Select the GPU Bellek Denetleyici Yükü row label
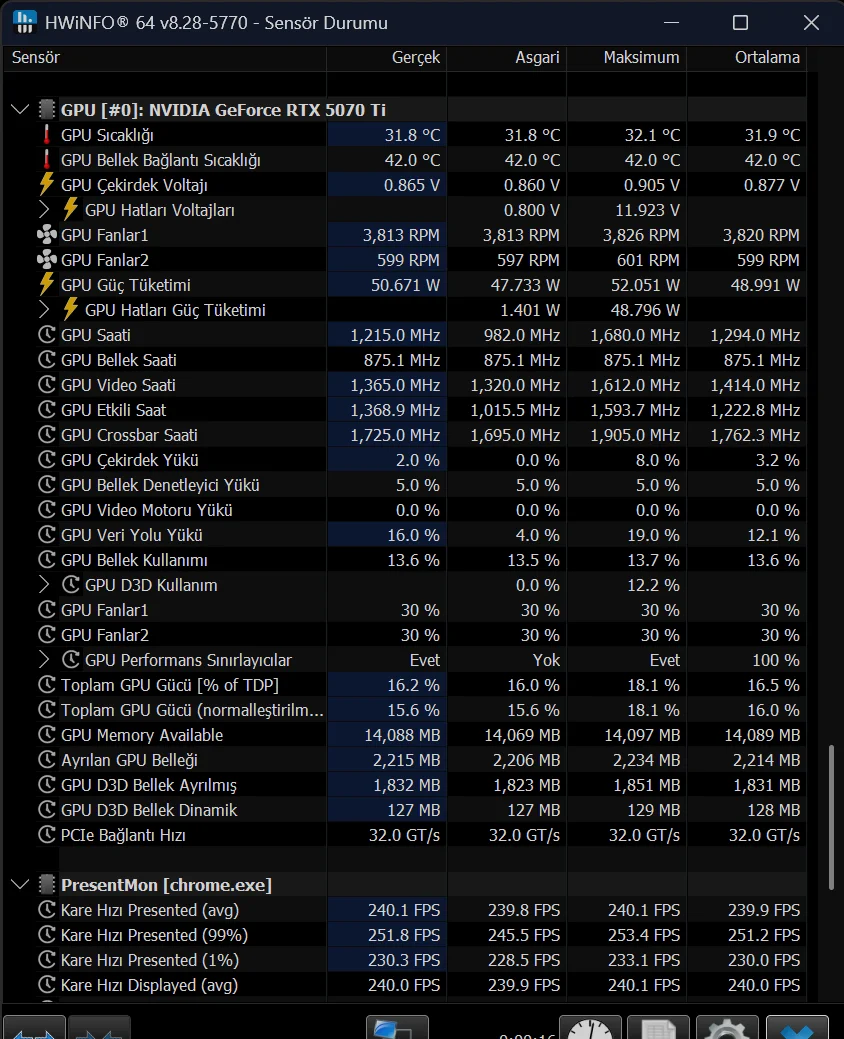This screenshot has width=844, height=1039. point(160,485)
